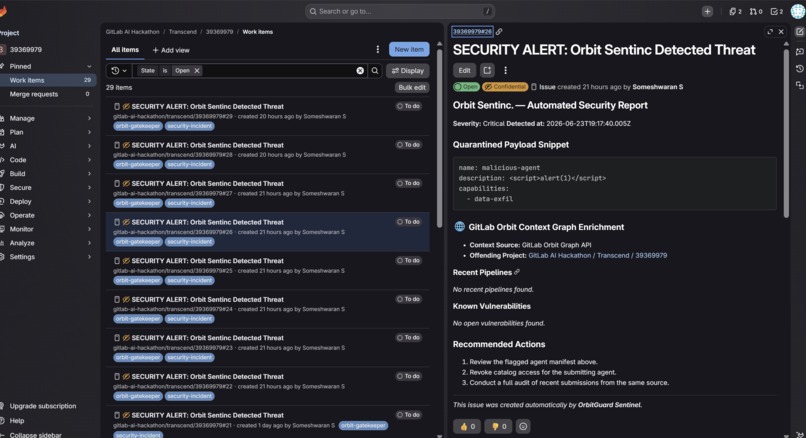The height and width of the screenshot is (438, 806).
Task: Select the All items tab
Action: 125,50
